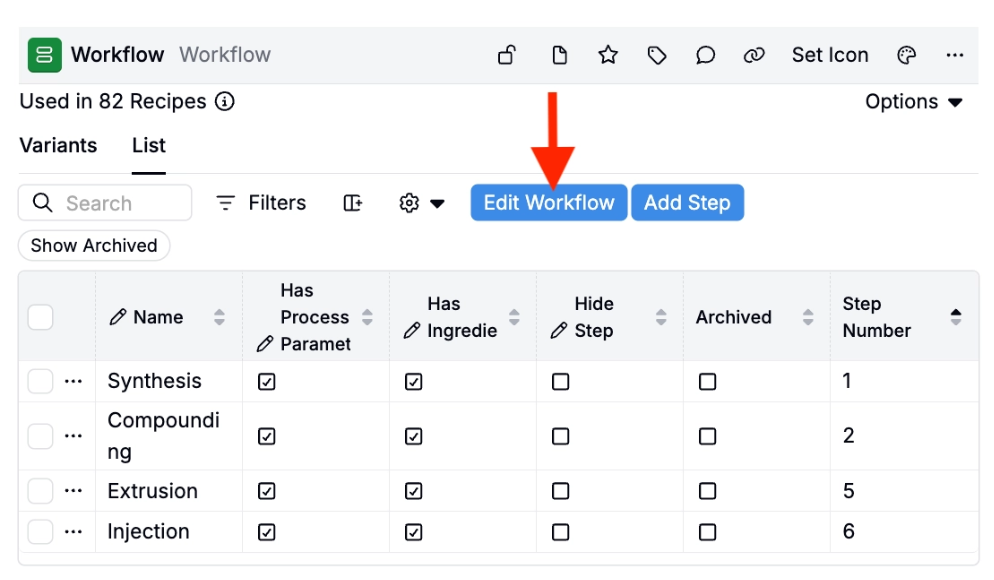The height and width of the screenshot is (580, 994).
Task: Open the color palette icon
Action: point(907,55)
